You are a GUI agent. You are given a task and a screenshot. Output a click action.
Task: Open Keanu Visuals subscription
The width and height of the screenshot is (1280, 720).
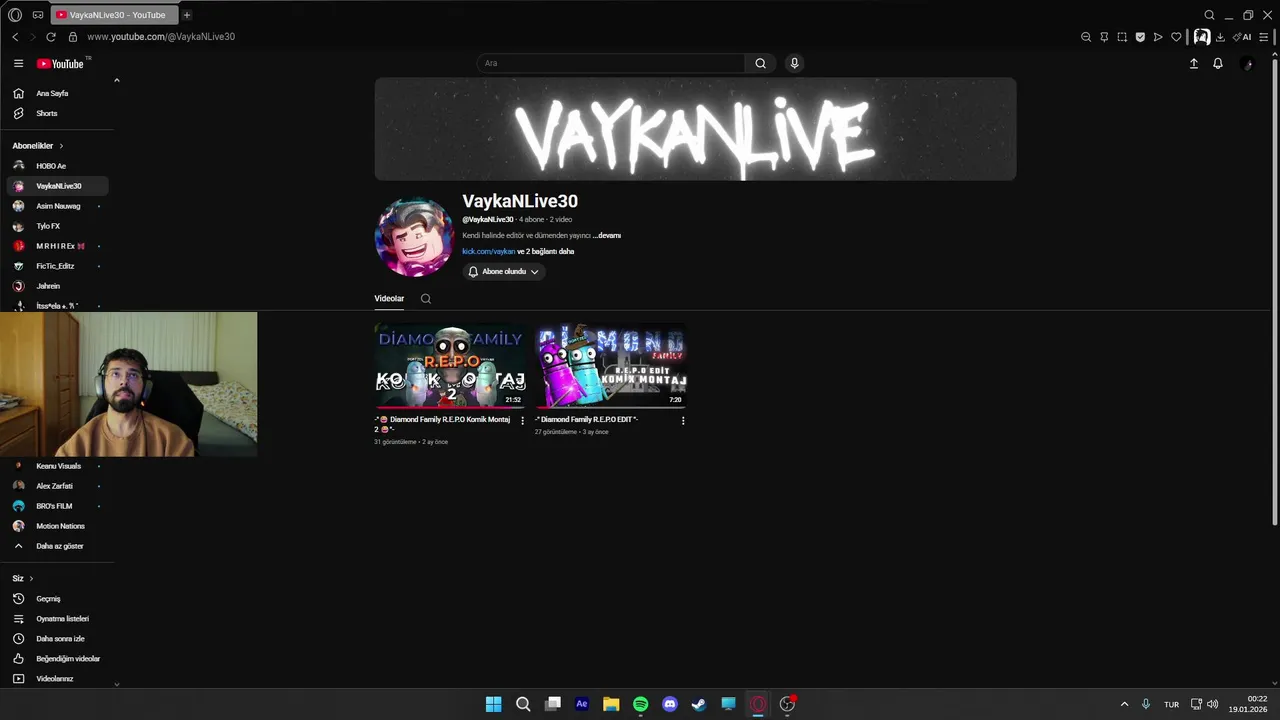pyautogui.click(x=58, y=466)
